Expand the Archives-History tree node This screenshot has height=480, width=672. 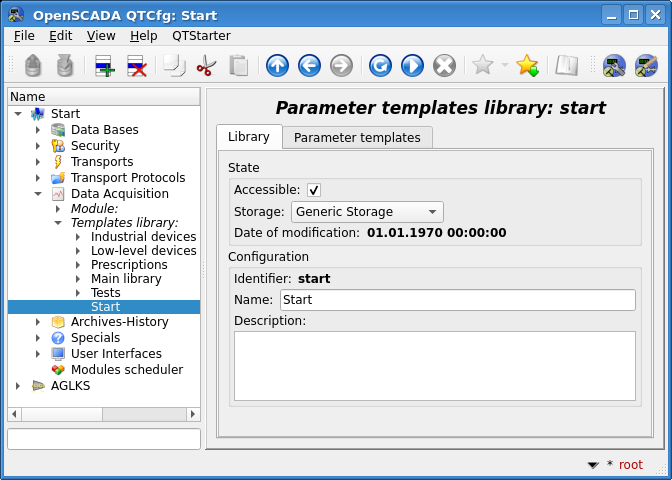coord(38,322)
